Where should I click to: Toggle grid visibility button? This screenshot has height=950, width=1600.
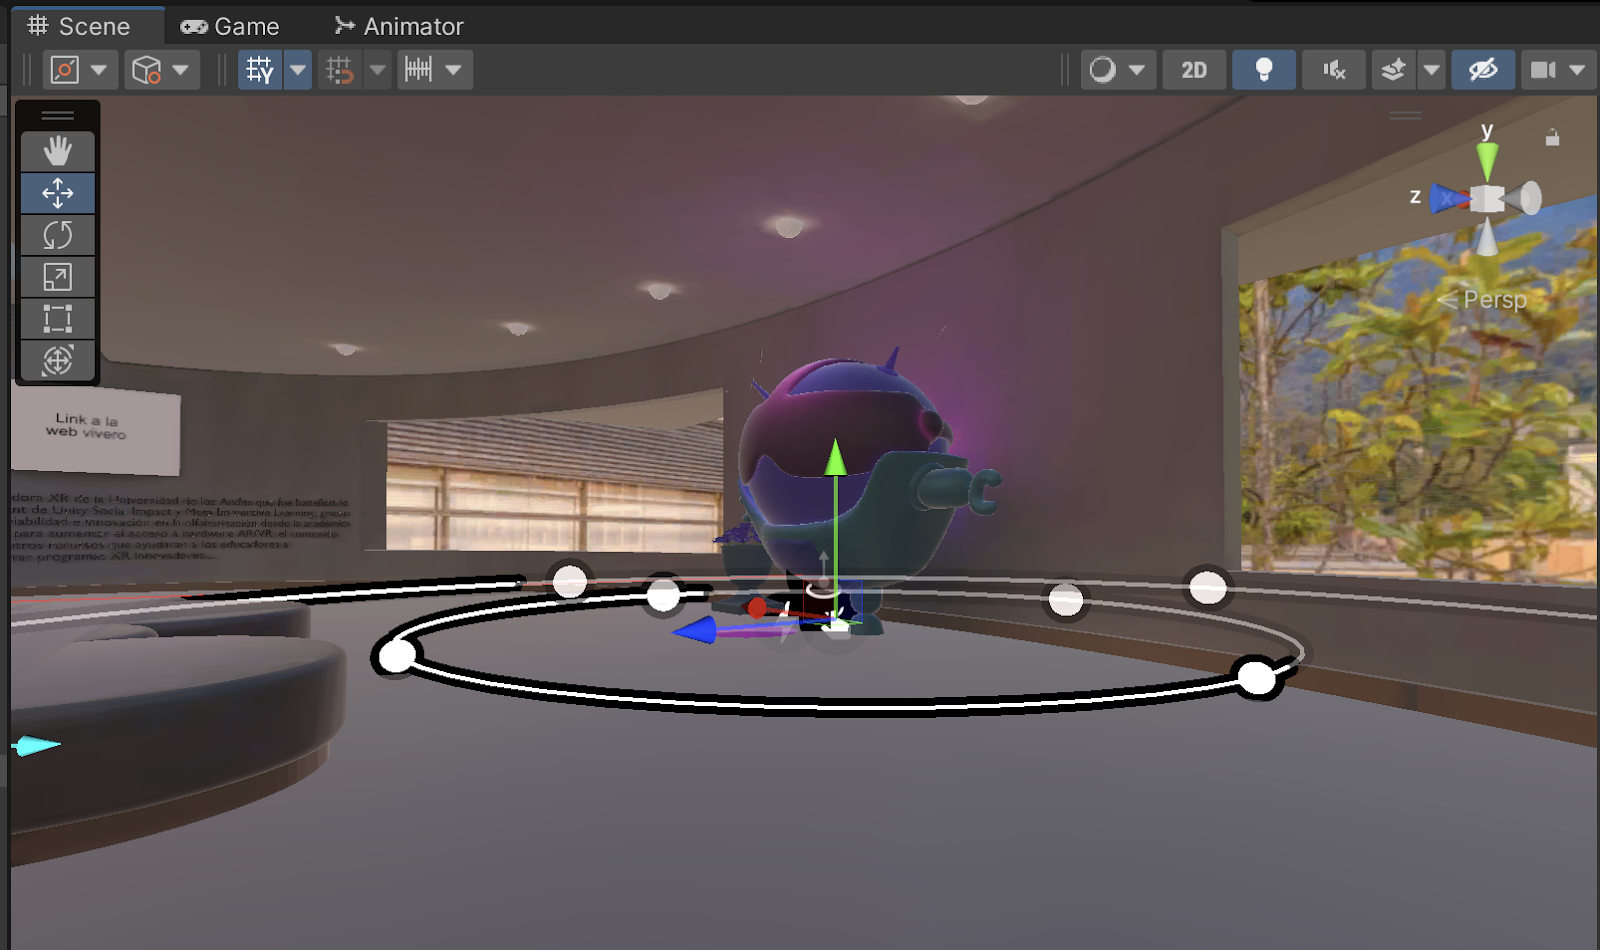click(x=260, y=70)
